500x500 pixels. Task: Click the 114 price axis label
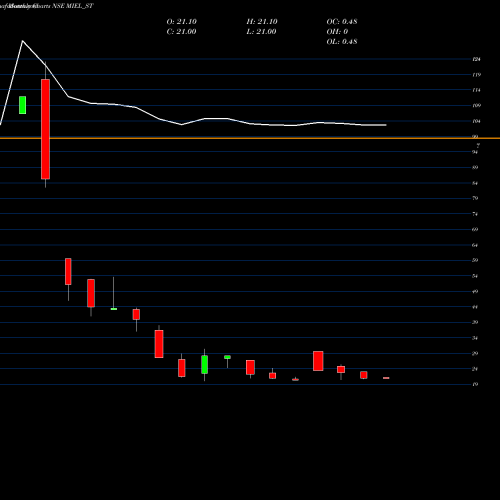pyautogui.click(x=476, y=90)
